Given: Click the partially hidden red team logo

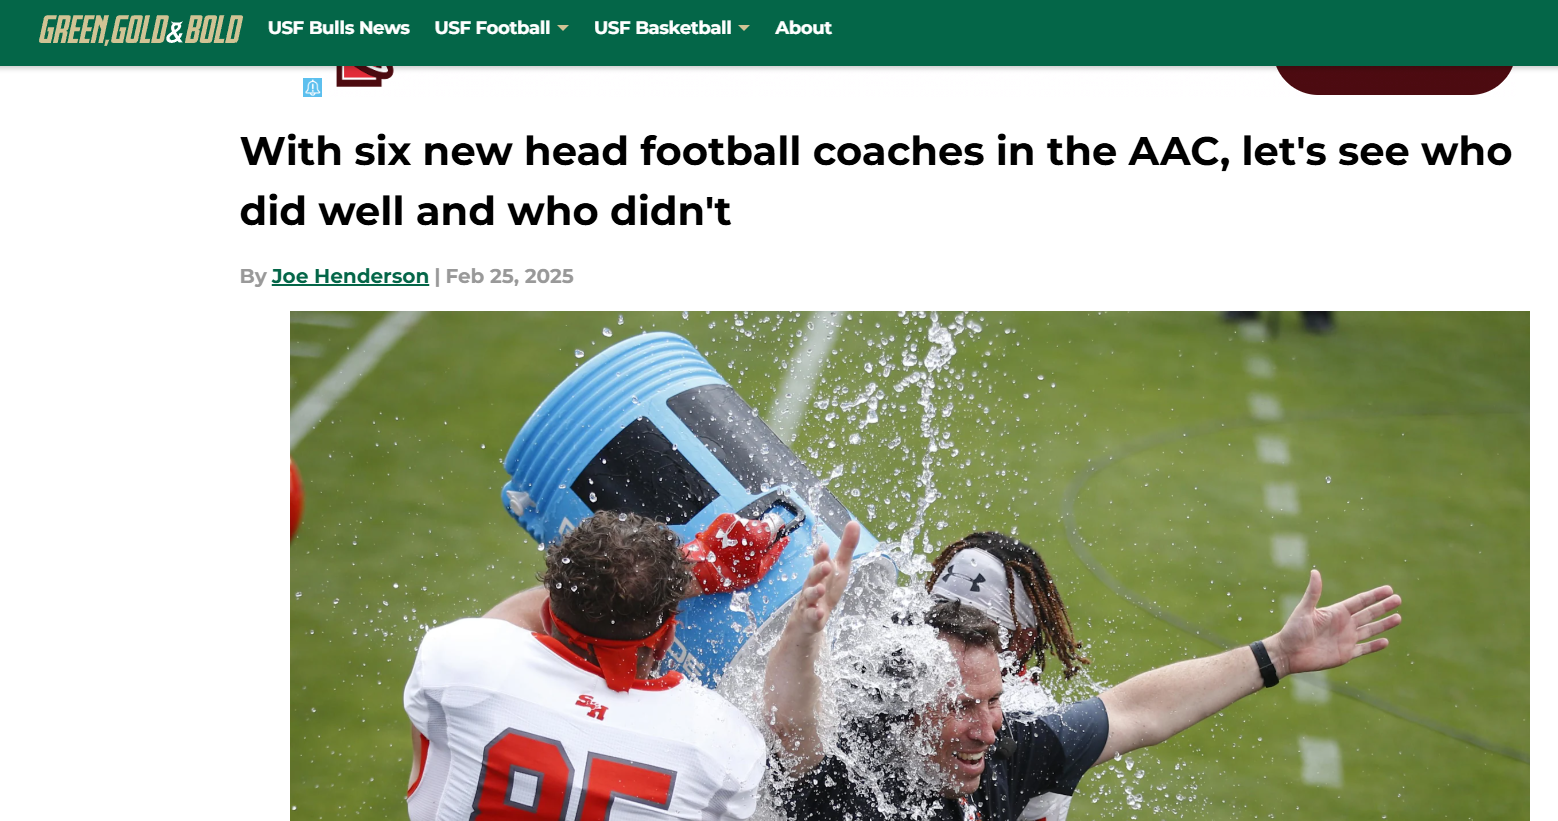Looking at the screenshot, I should 365,76.
